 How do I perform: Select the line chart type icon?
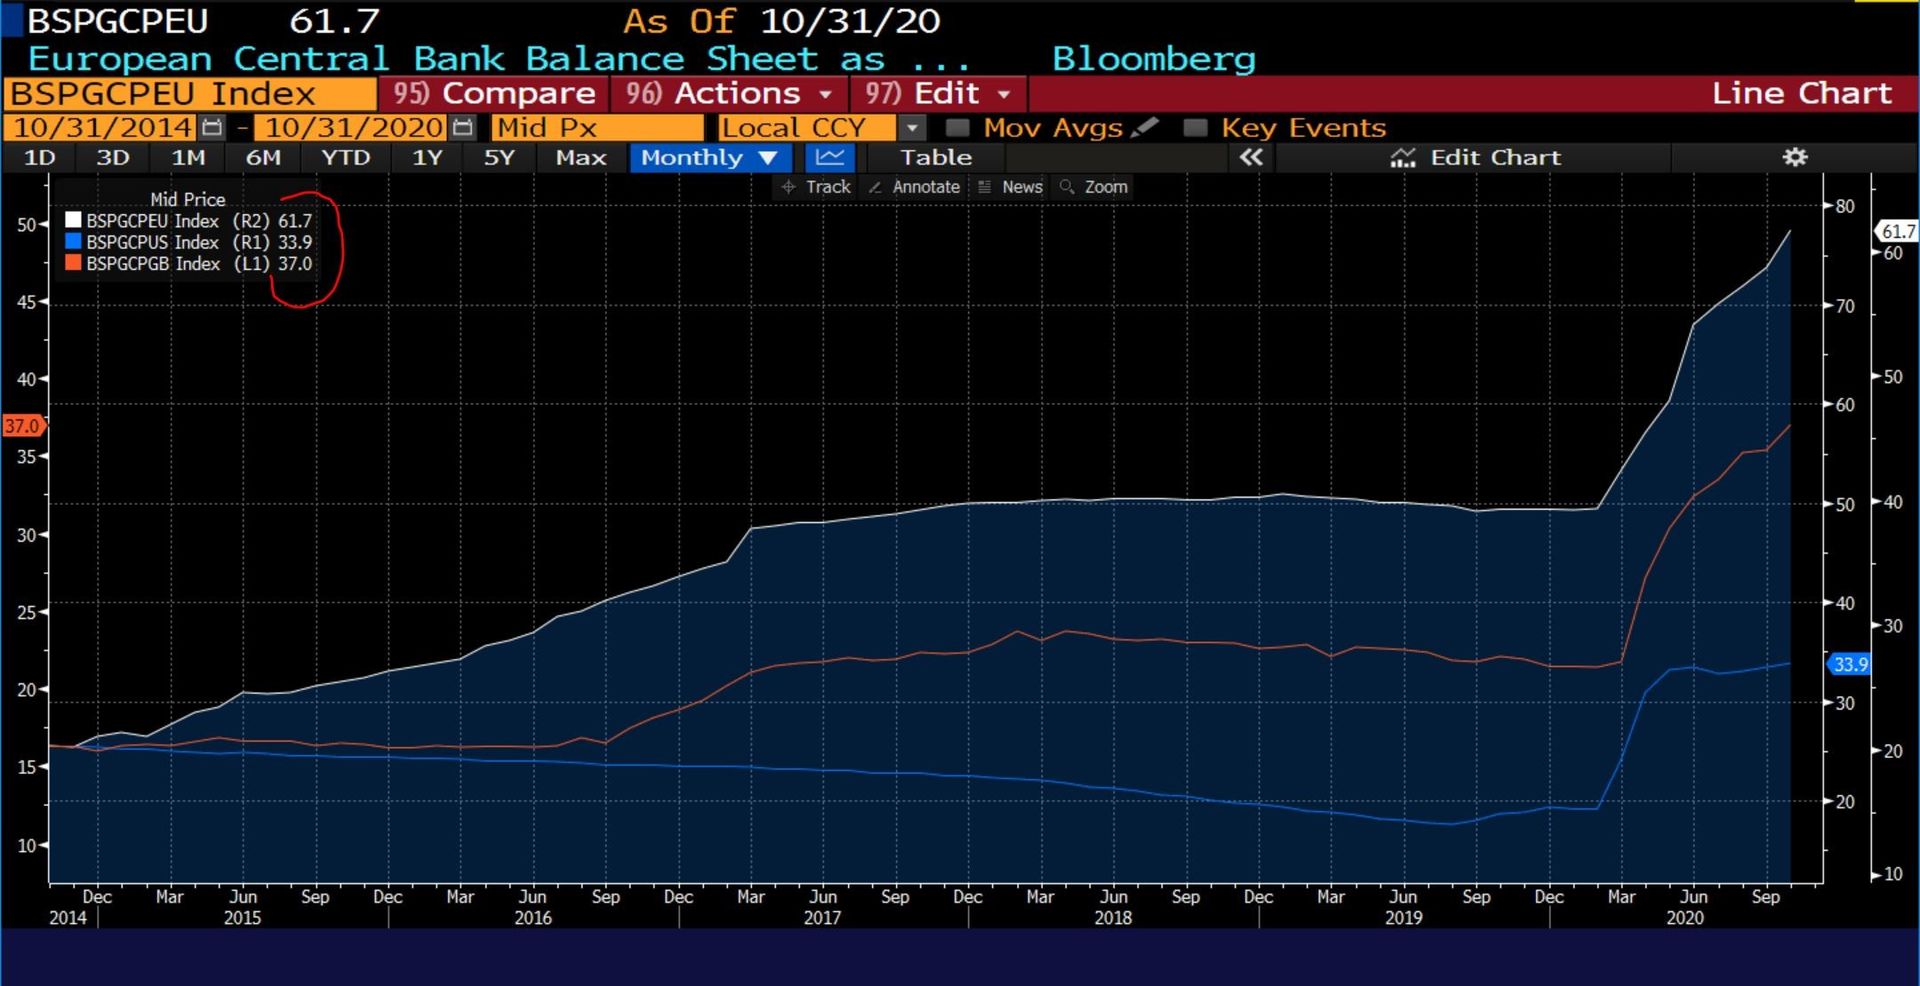point(830,157)
